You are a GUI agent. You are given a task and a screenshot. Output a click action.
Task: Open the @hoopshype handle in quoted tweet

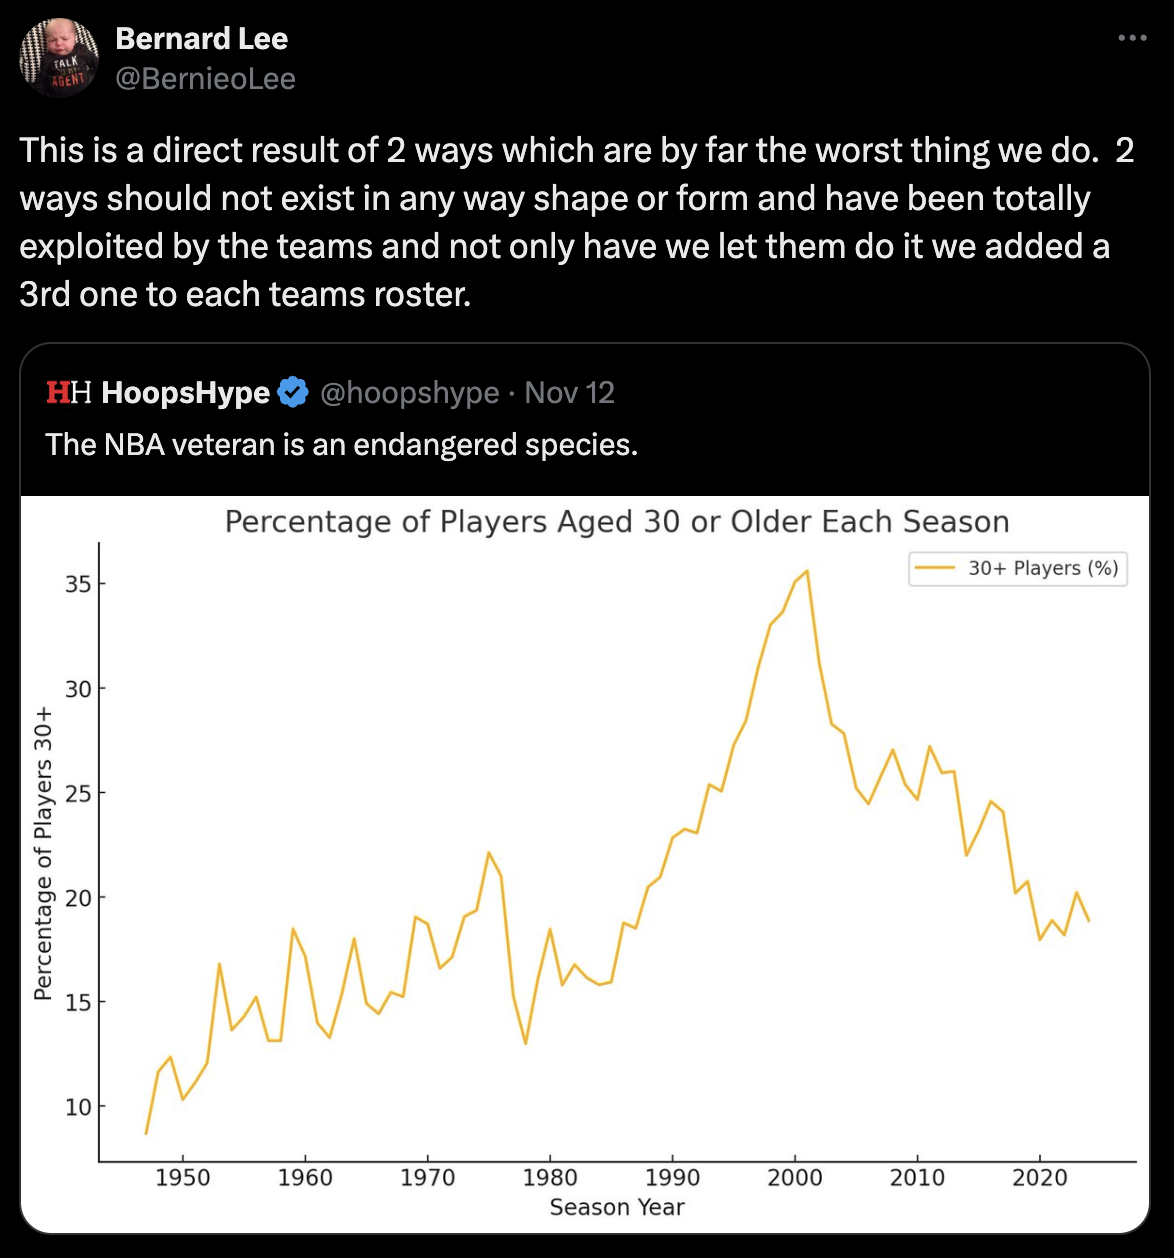(409, 393)
